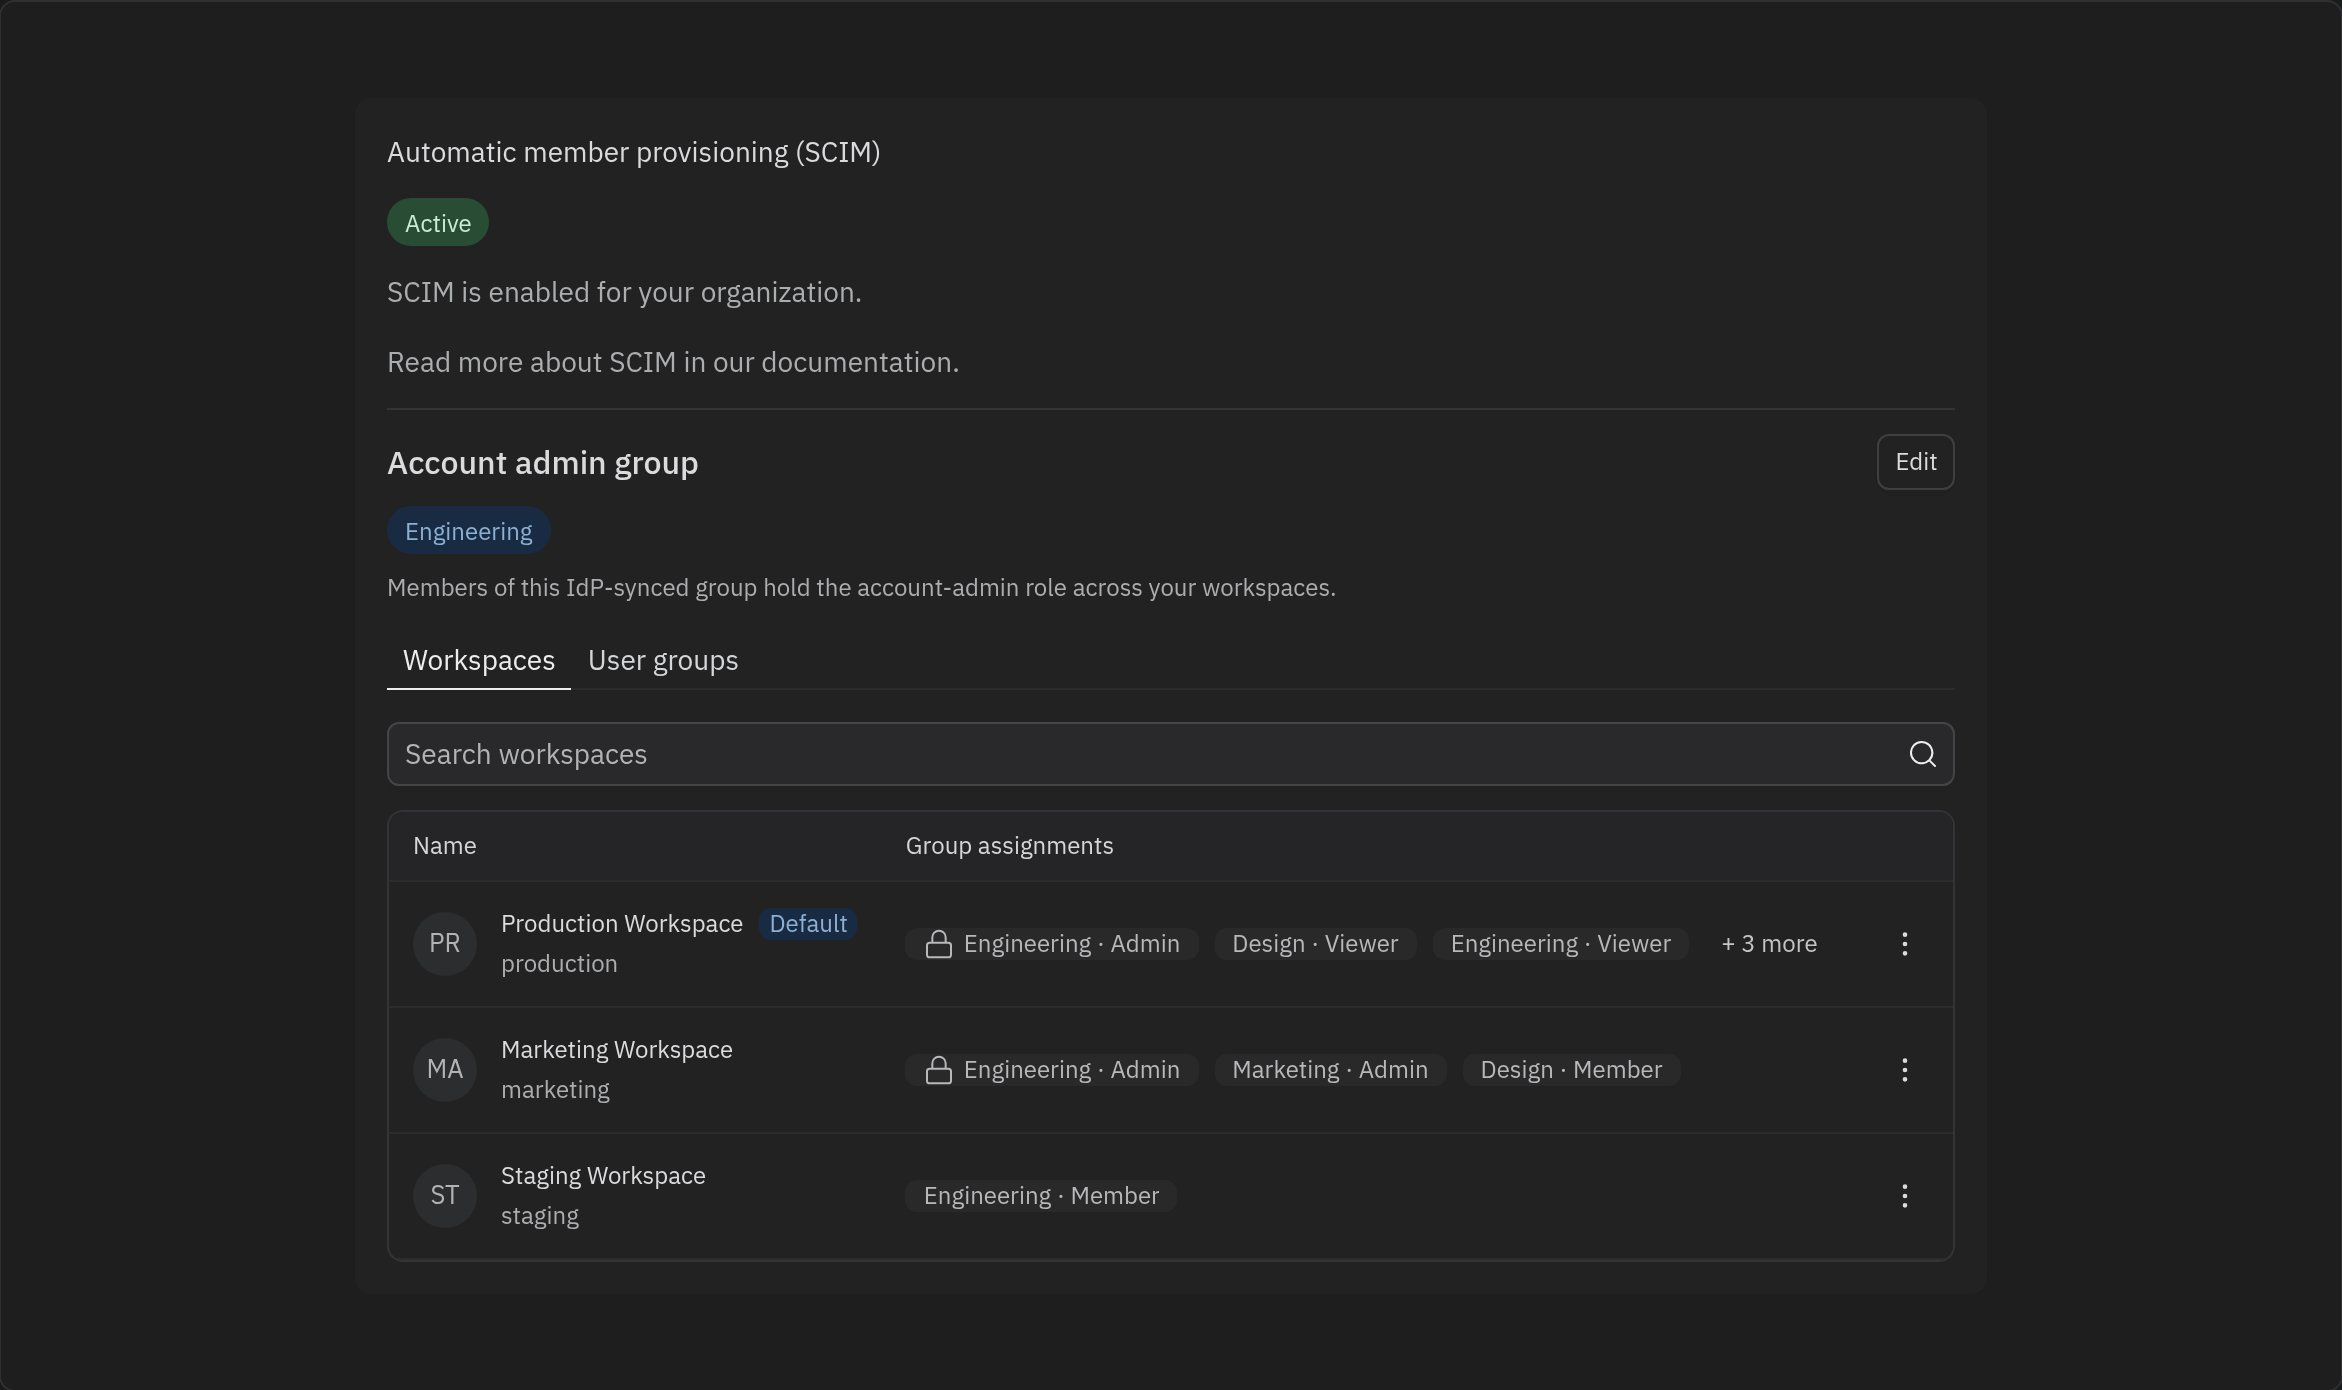This screenshot has height=1390, width=2342.
Task: Open the SCIM documentation link text
Action: coord(673,362)
